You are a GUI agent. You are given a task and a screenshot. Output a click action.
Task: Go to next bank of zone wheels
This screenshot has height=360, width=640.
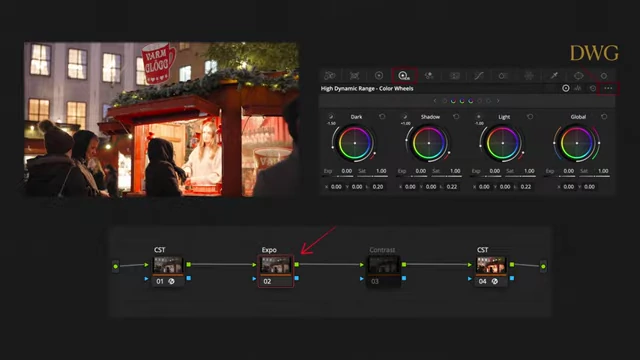tap(498, 101)
